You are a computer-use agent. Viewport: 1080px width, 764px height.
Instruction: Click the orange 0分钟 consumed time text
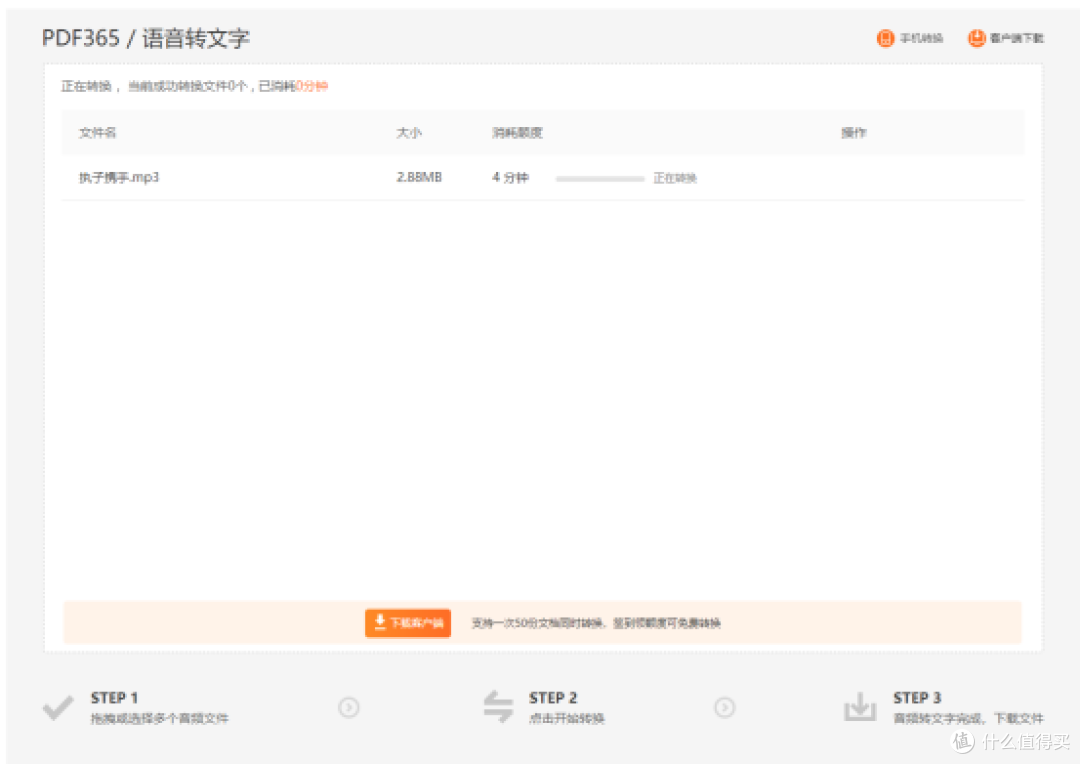(x=311, y=86)
